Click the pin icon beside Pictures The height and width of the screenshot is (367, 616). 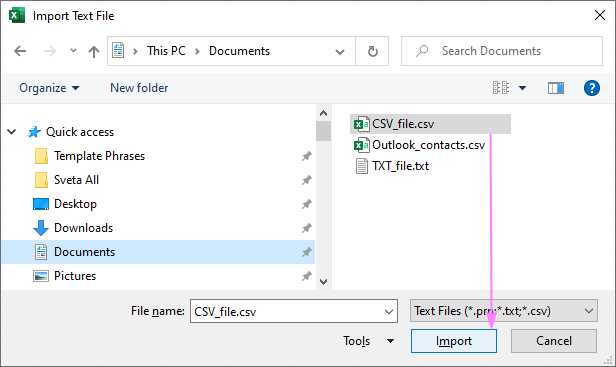click(306, 276)
